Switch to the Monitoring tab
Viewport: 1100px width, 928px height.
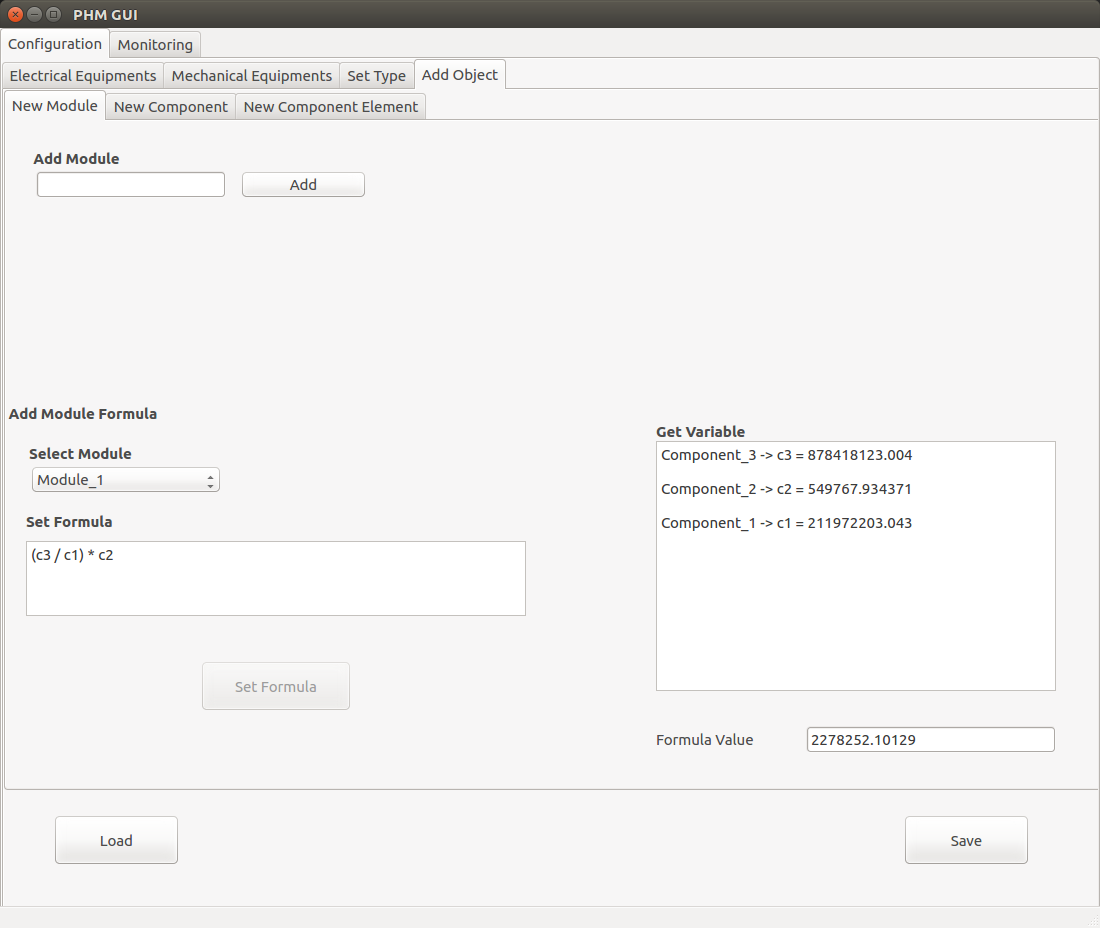155,44
